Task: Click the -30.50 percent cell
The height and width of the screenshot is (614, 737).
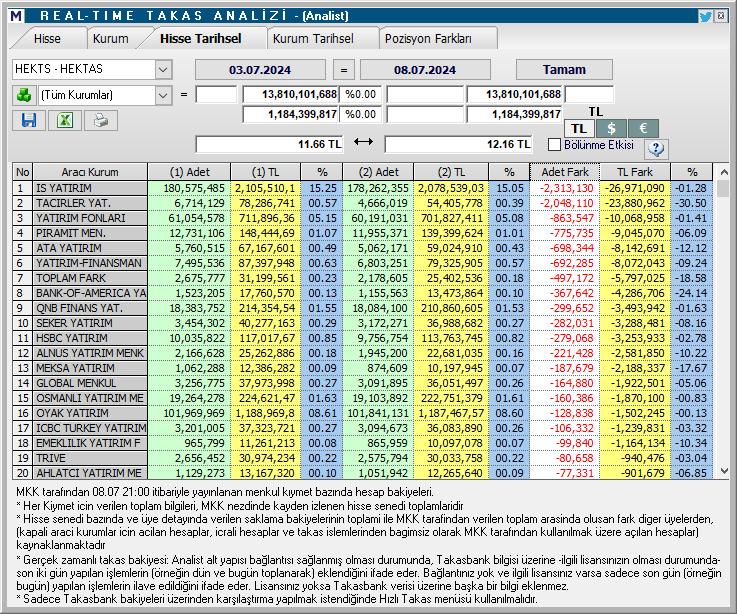Action: pyautogui.click(x=691, y=203)
